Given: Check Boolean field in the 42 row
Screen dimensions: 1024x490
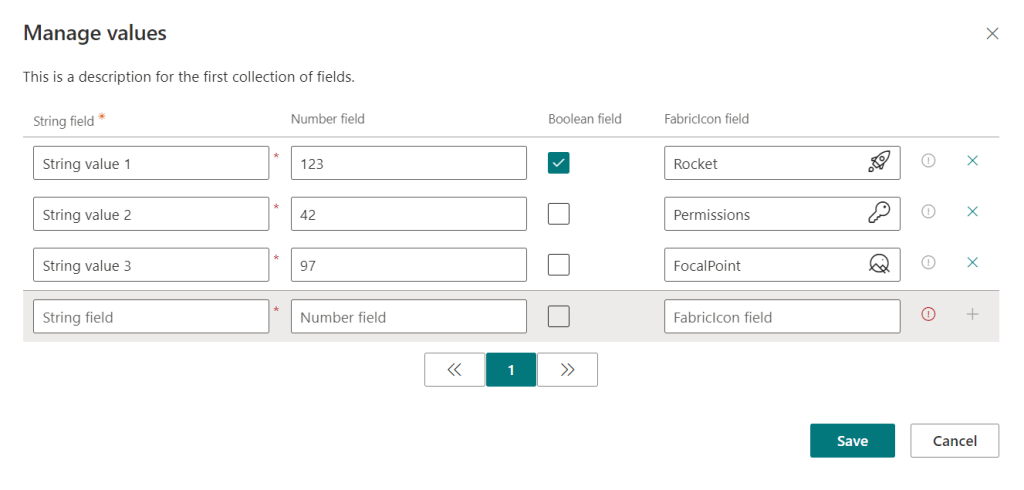Looking at the screenshot, I should (559, 214).
